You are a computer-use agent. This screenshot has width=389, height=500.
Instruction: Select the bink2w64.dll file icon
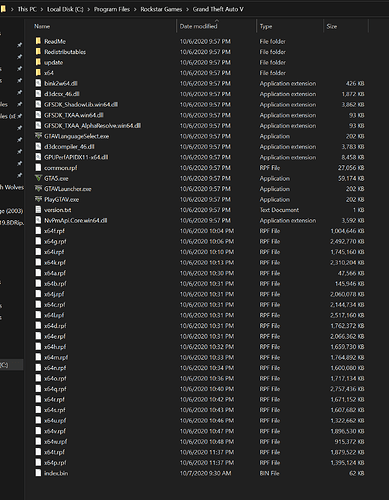[x=38, y=83]
